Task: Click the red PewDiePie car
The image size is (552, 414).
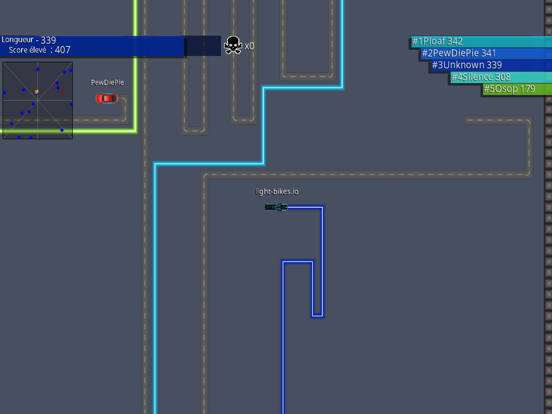Action: 107,99
